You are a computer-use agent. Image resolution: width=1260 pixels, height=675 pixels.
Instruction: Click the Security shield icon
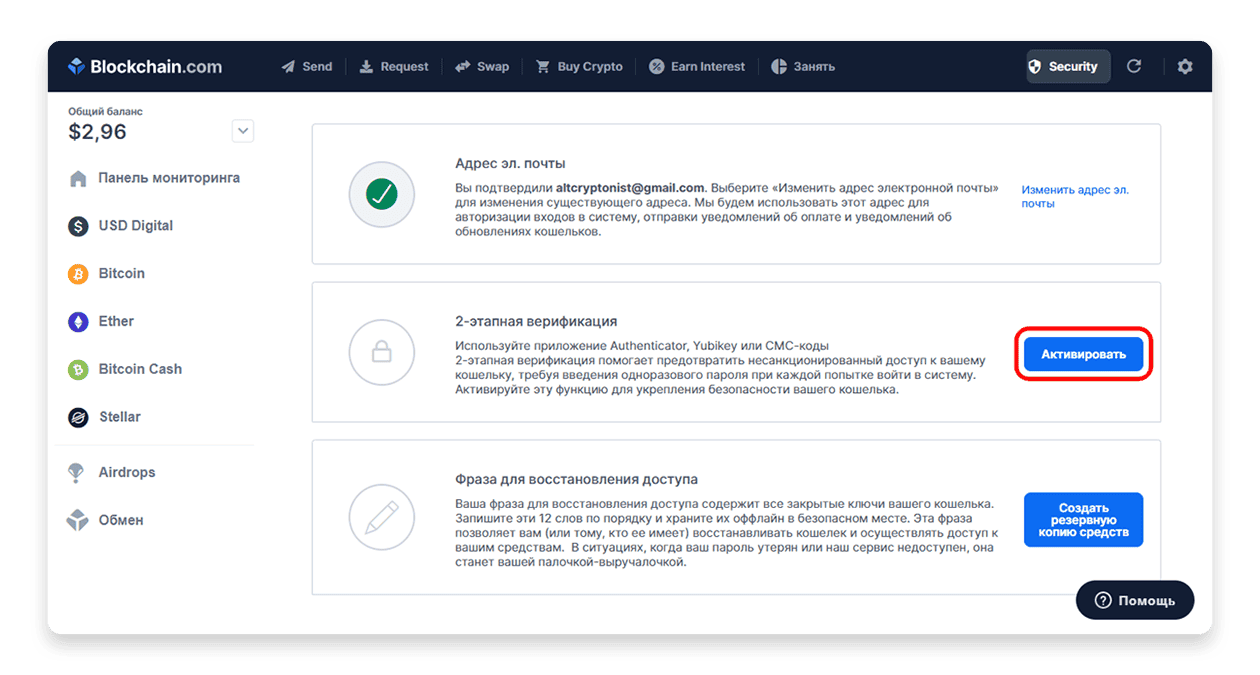(x=1035, y=67)
